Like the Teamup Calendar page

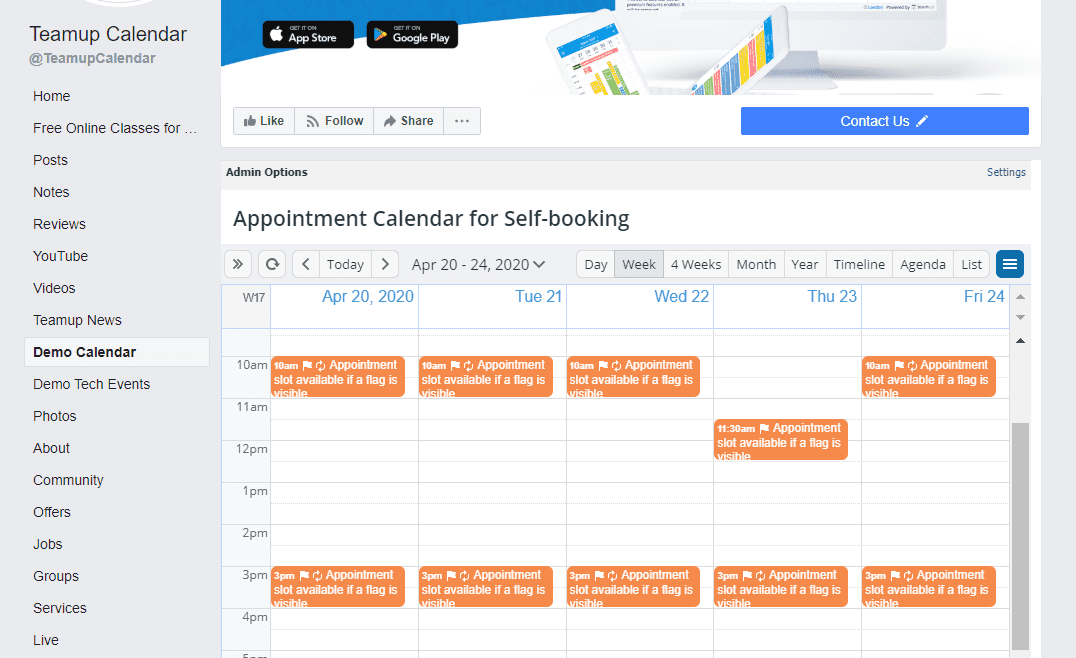[x=264, y=121]
